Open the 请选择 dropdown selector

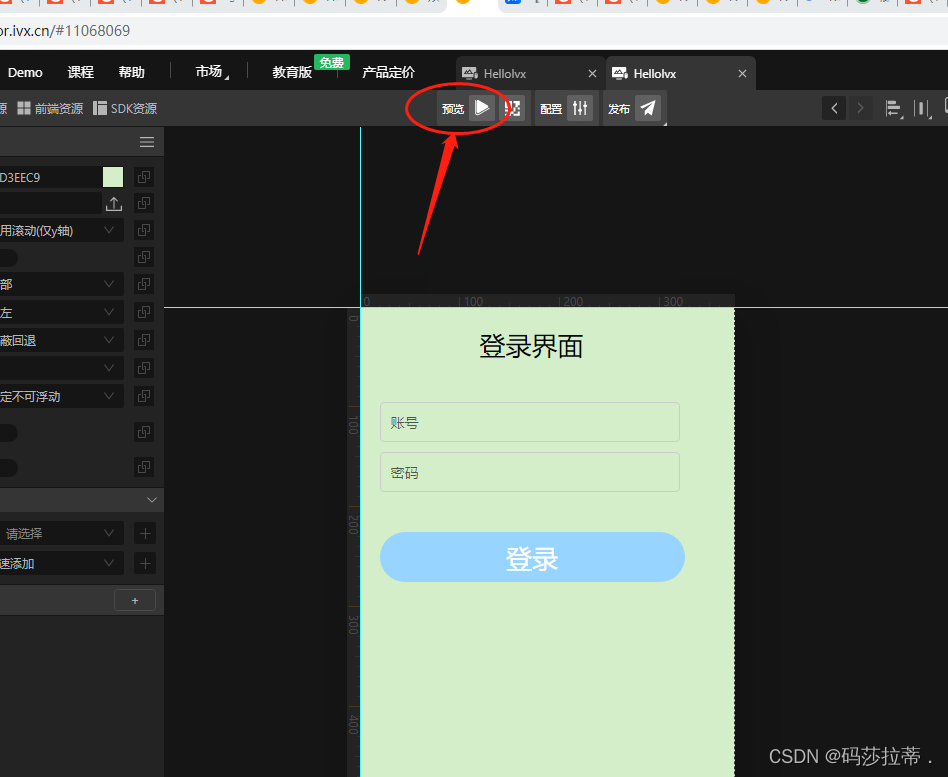click(x=62, y=533)
